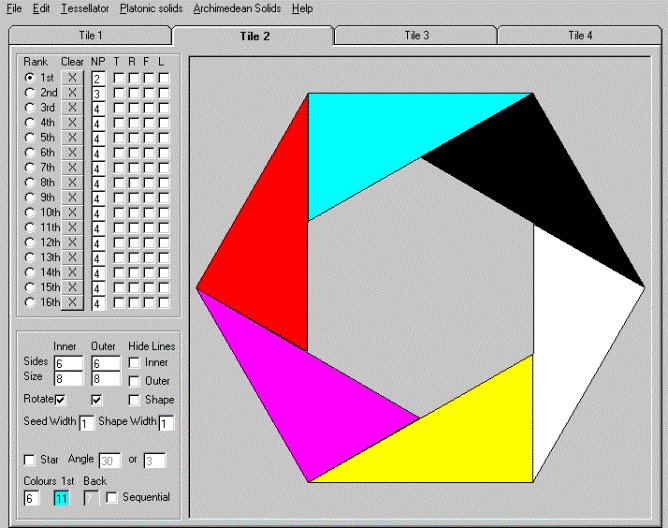Switch to the Tile 3 tab
Image resolution: width=668 pixels, height=528 pixels.
click(x=416, y=35)
